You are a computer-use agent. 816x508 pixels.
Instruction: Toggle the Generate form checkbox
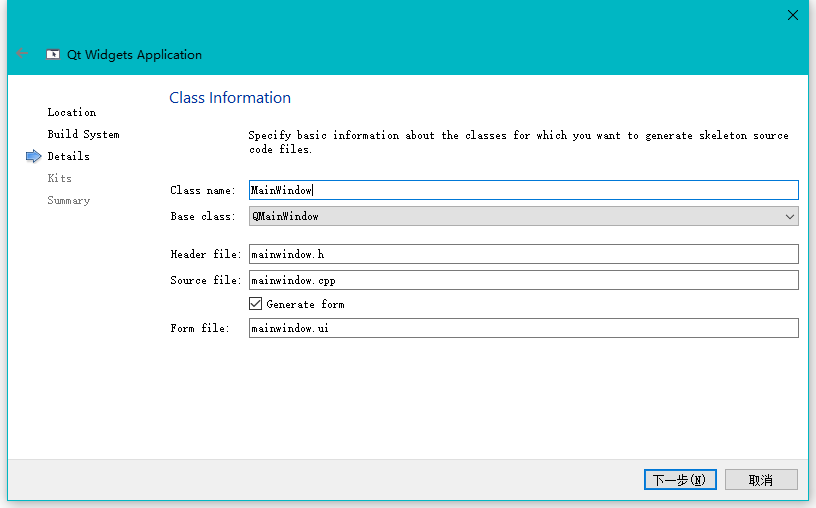pos(255,303)
